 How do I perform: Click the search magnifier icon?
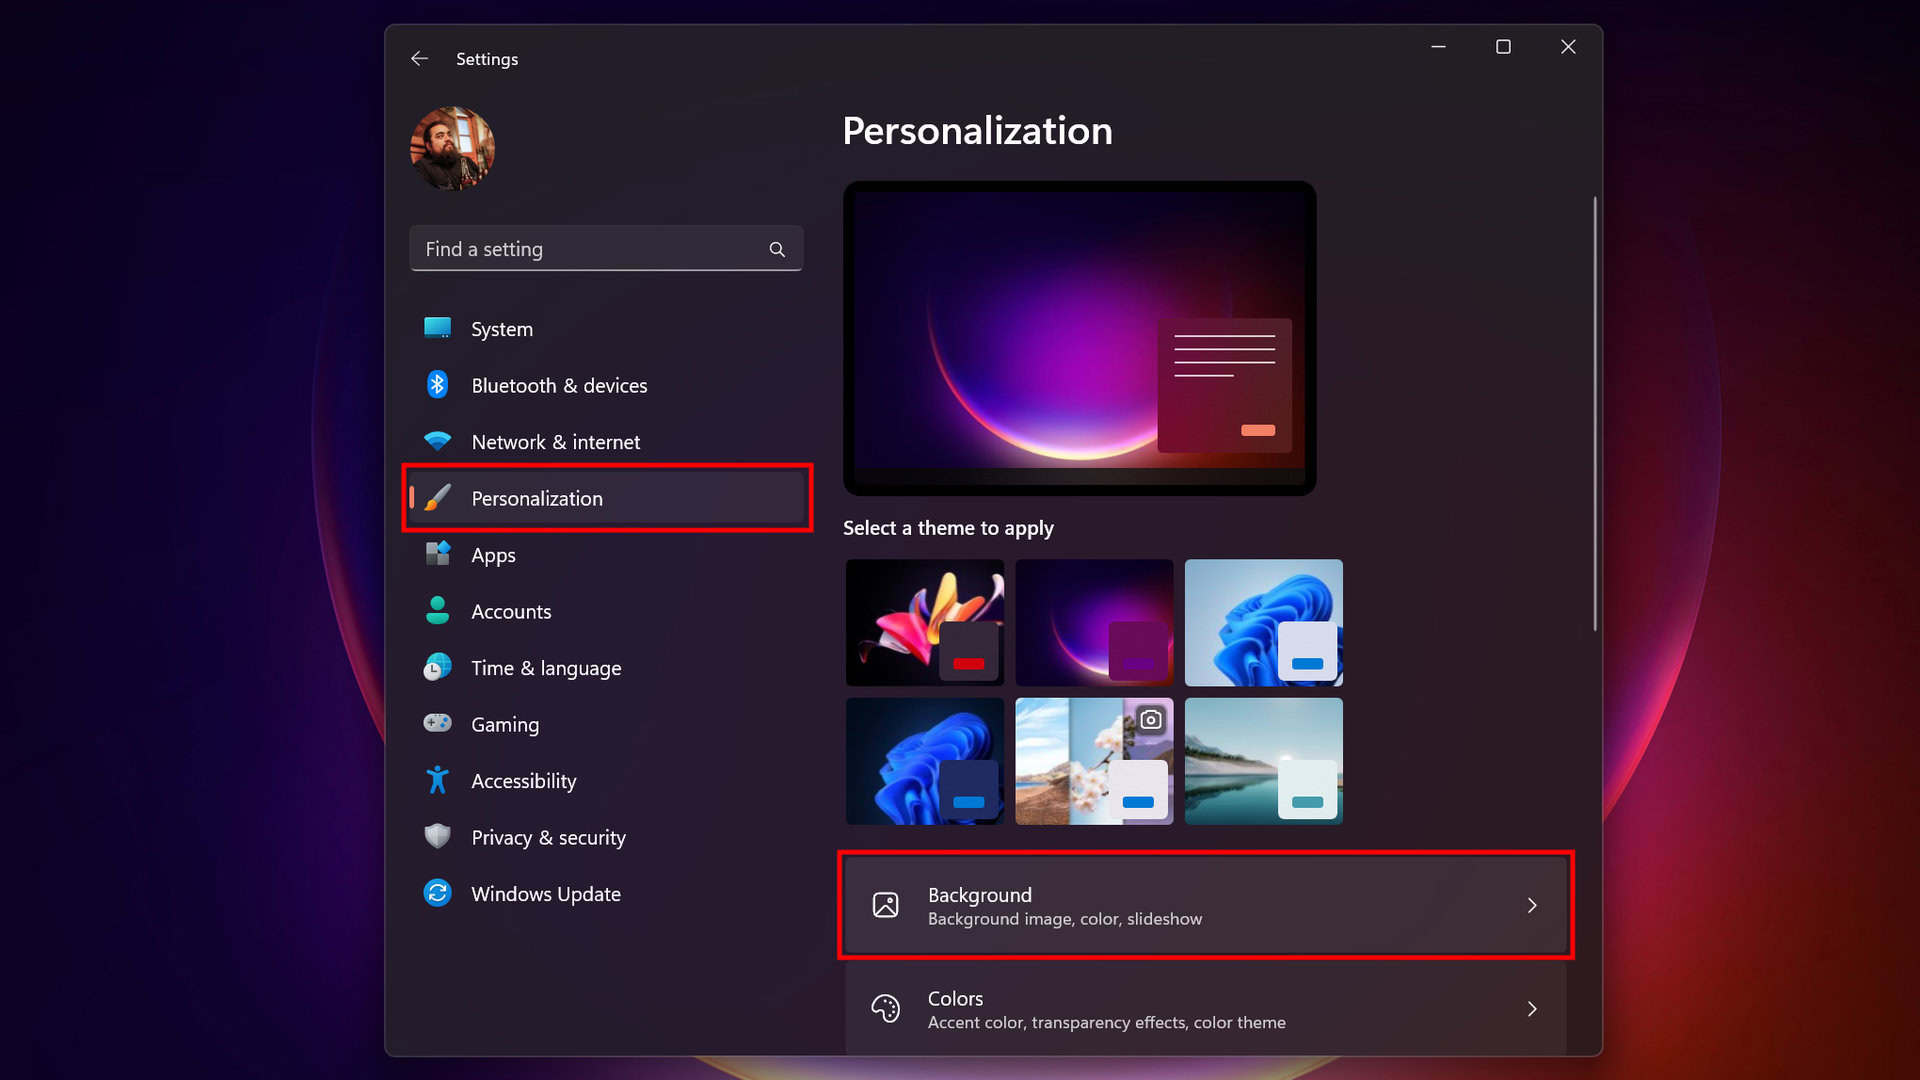777,249
